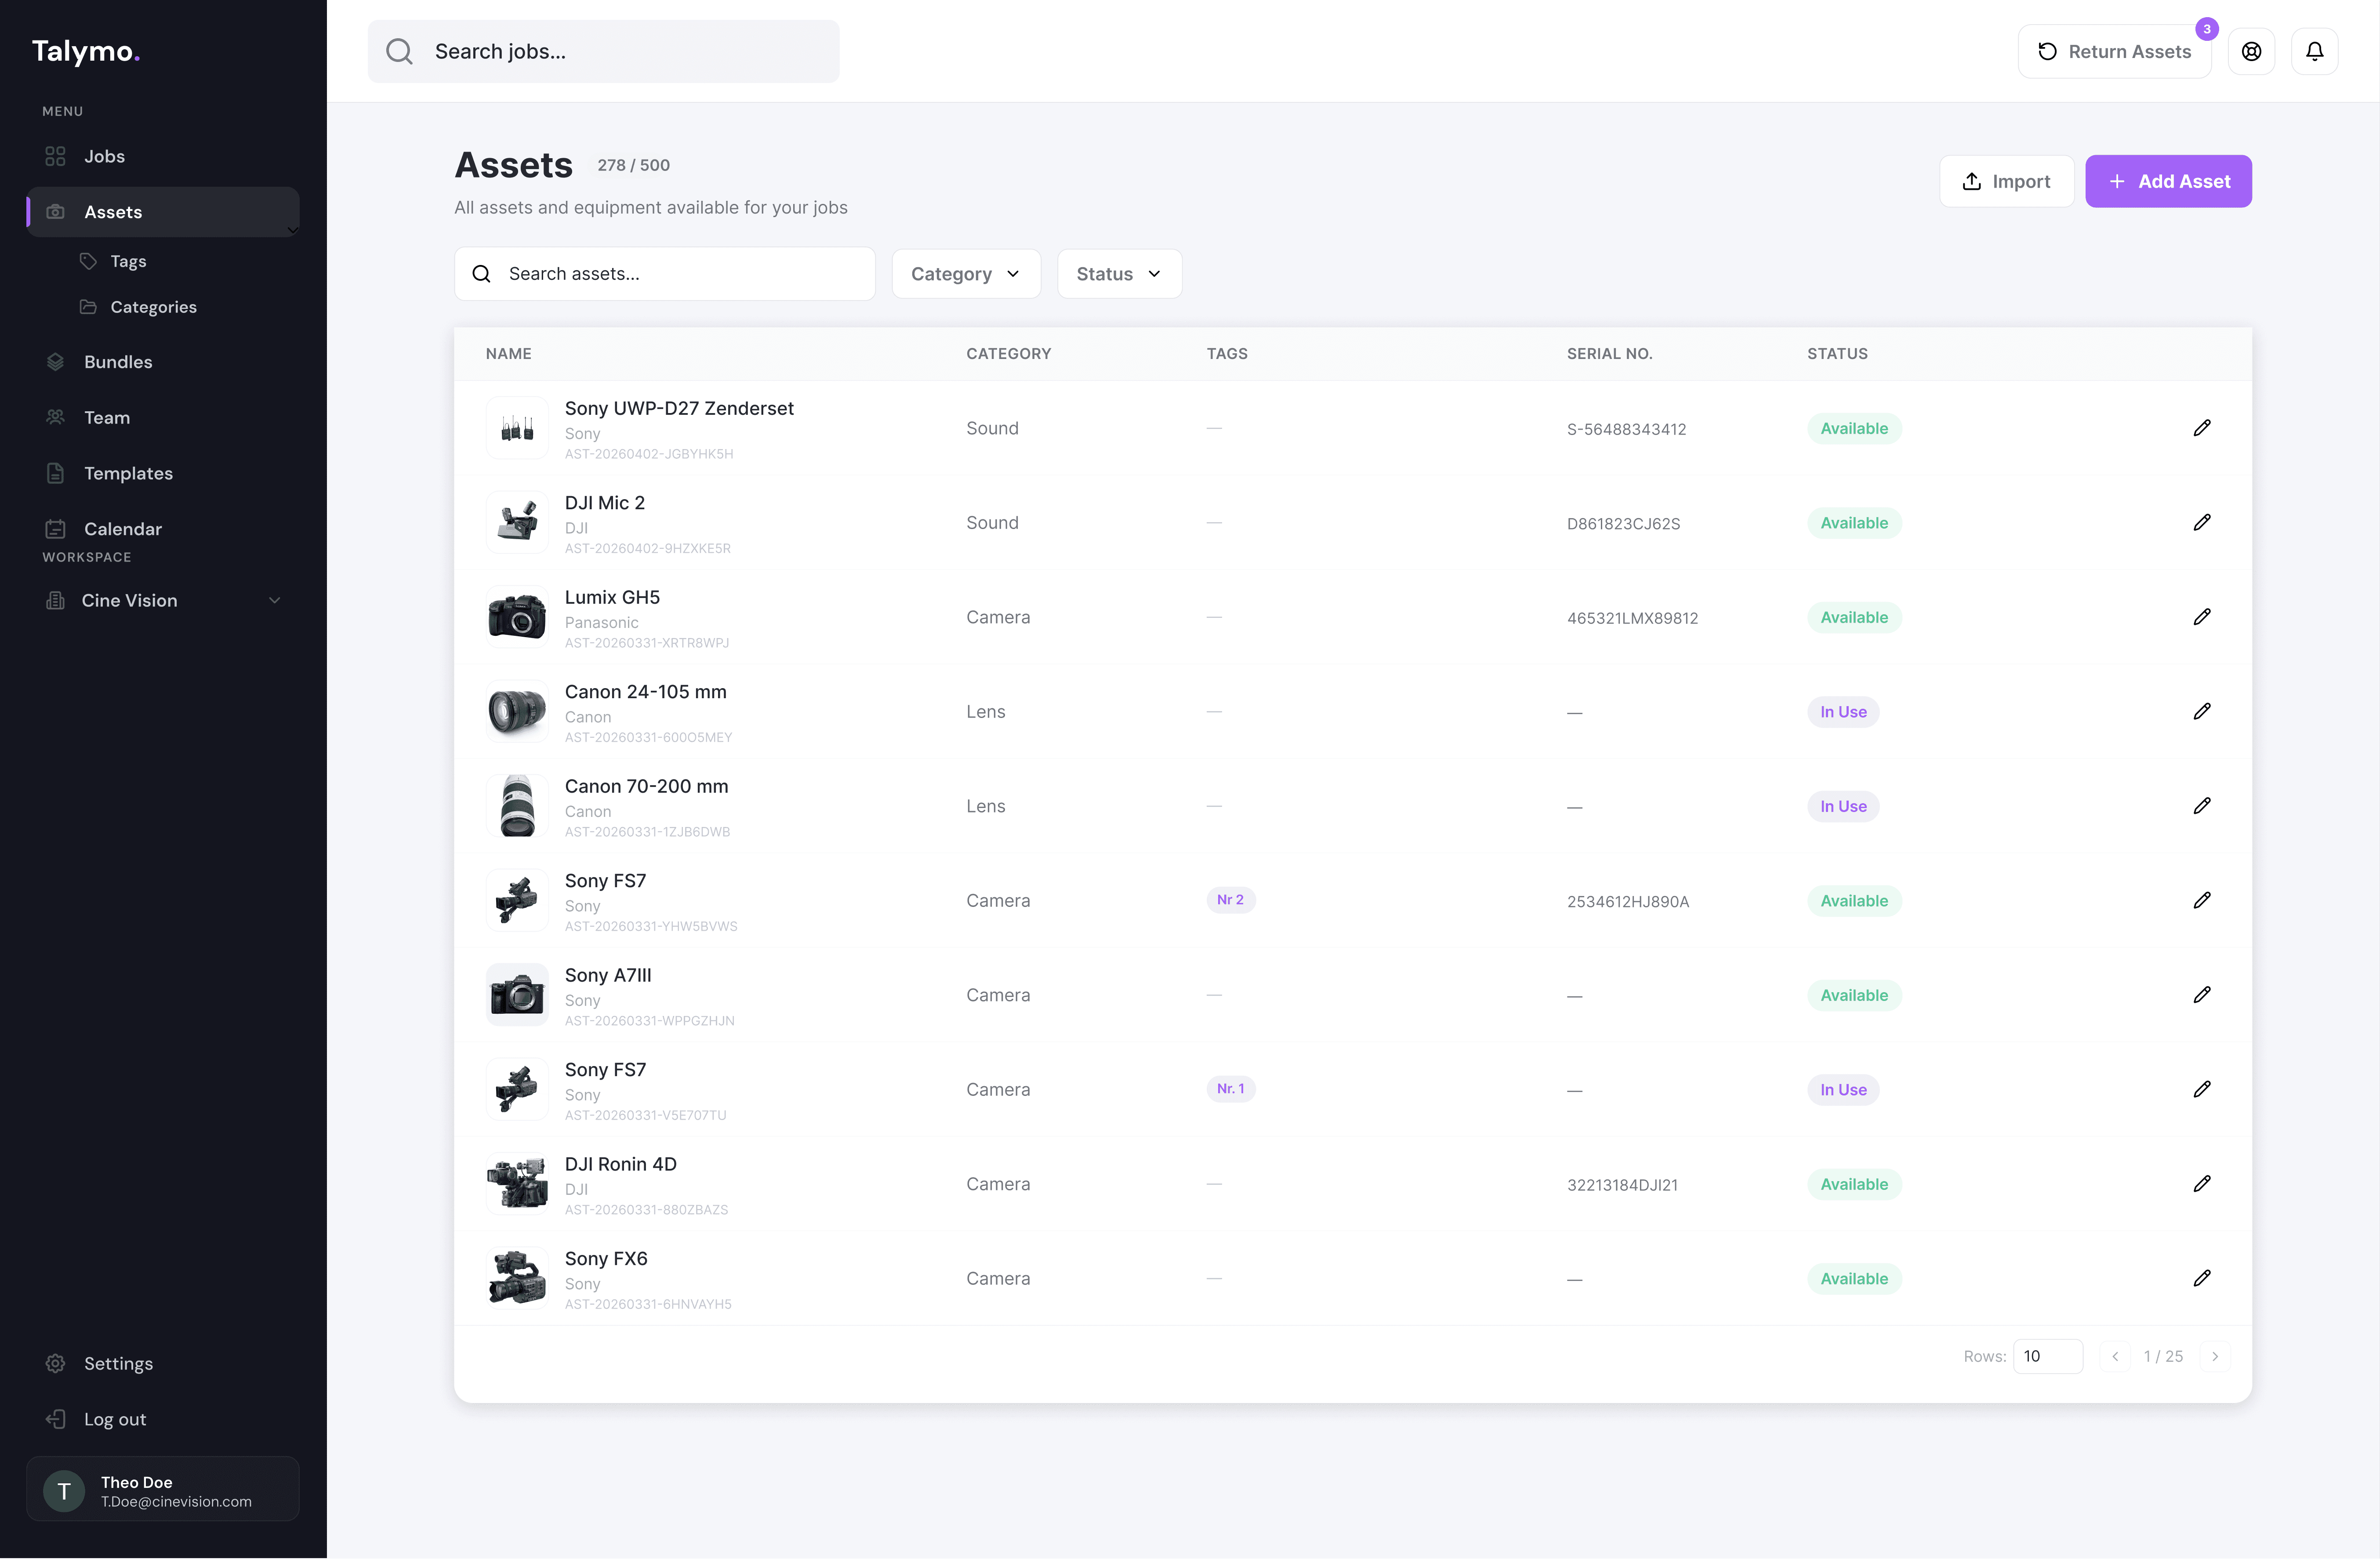Click the edit pencil for Canon 70-200 mm
2380x1559 pixels.
click(2201, 806)
